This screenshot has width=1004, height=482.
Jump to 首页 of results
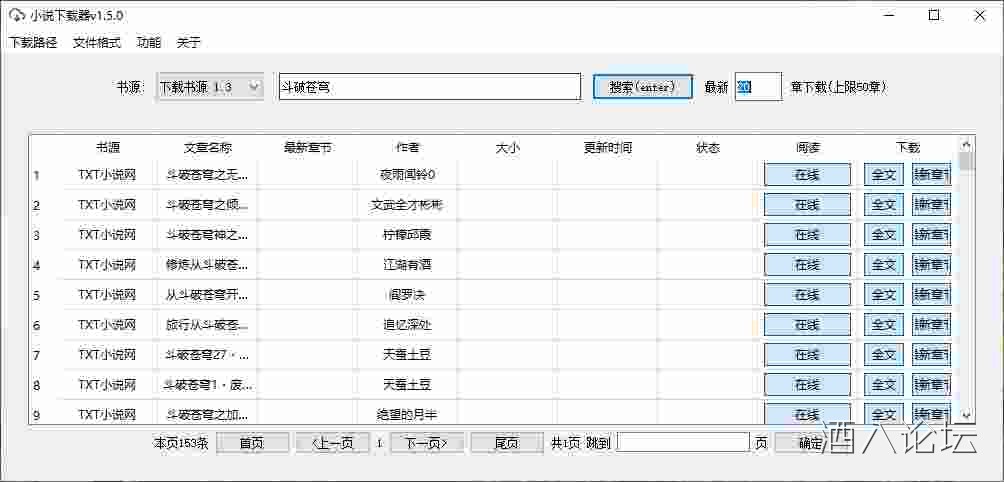pyautogui.click(x=252, y=443)
